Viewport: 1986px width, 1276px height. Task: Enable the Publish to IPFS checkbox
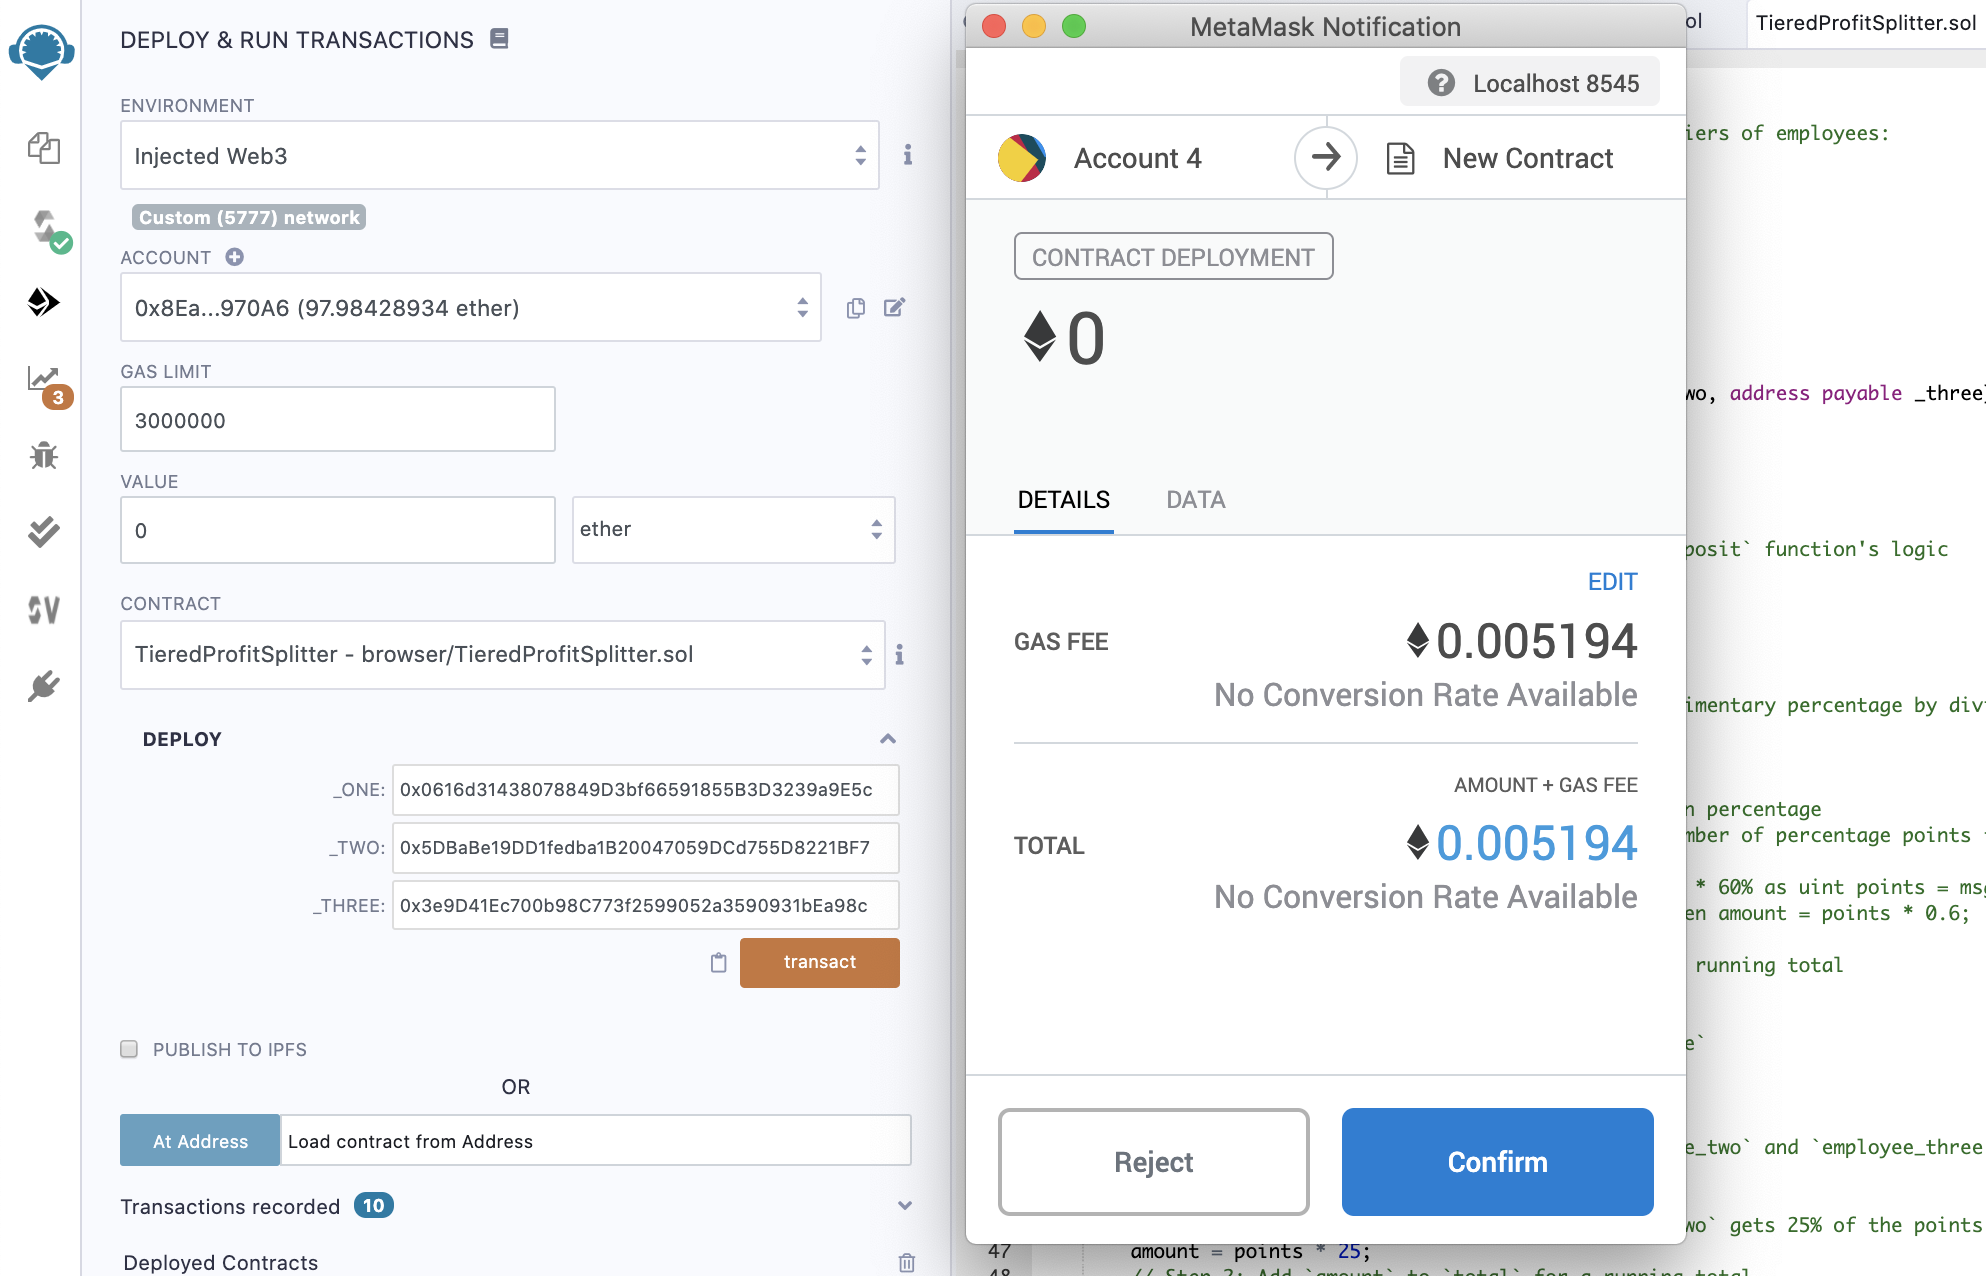(x=129, y=1049)
